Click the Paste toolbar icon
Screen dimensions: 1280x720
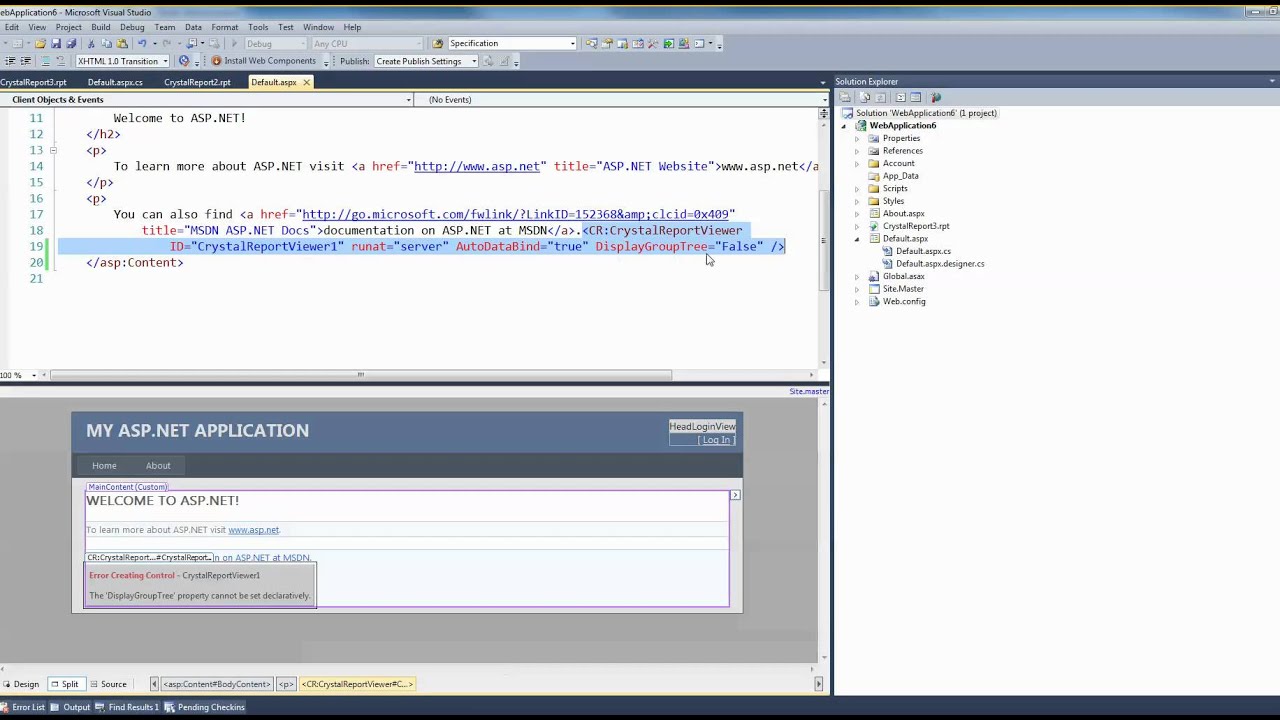[x=122, y=44]
